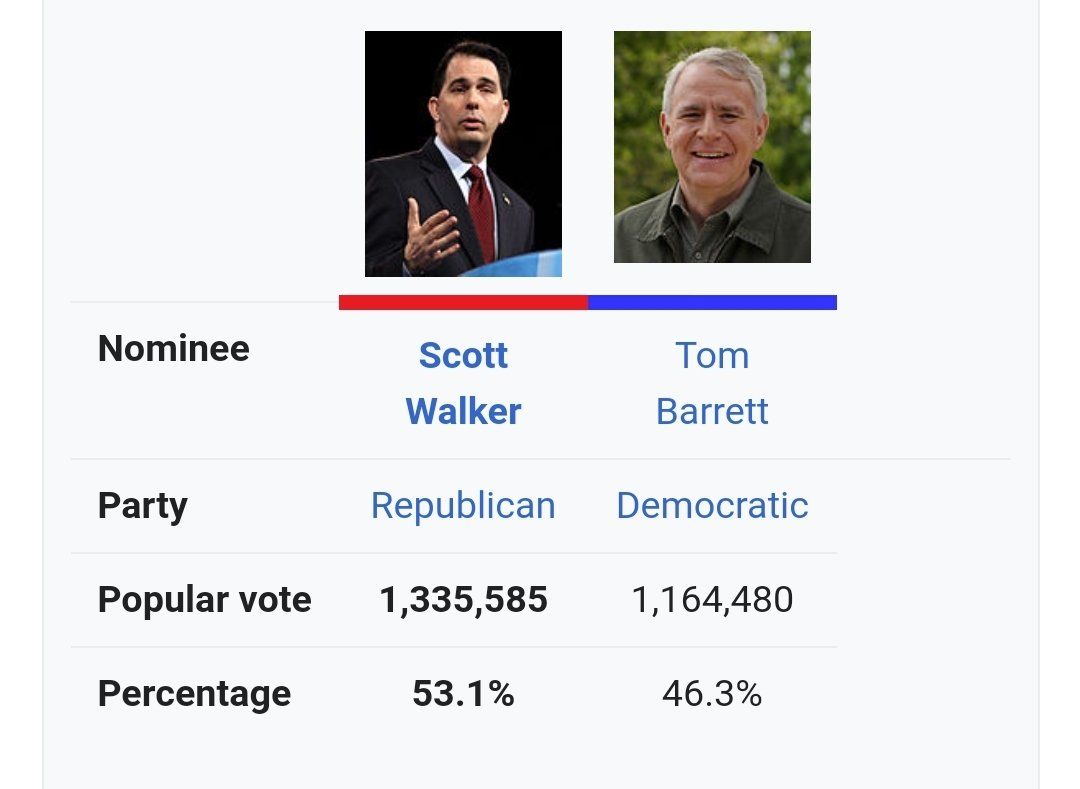Image resolution: width=1080 pixels, height=789 pixels.
Task: Click the 46.3% percentage value
Action: pos(712,693)
